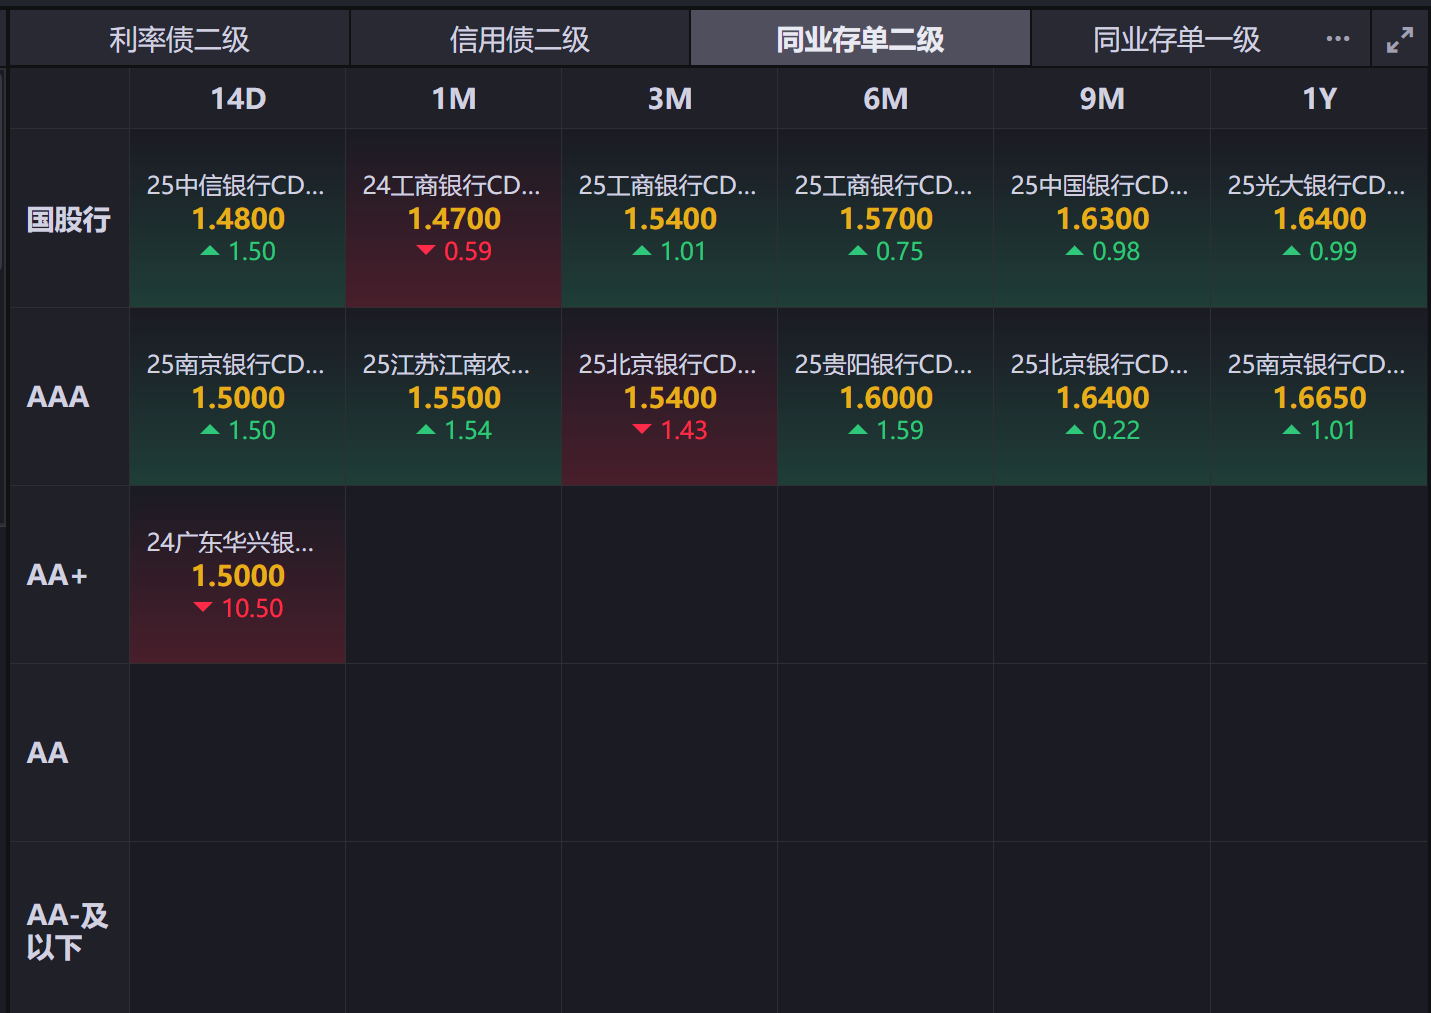The width and height of the screenshot is (1431, 1013).
Task: Switch to 利率债二级 tab
Action: coord(180,39)
